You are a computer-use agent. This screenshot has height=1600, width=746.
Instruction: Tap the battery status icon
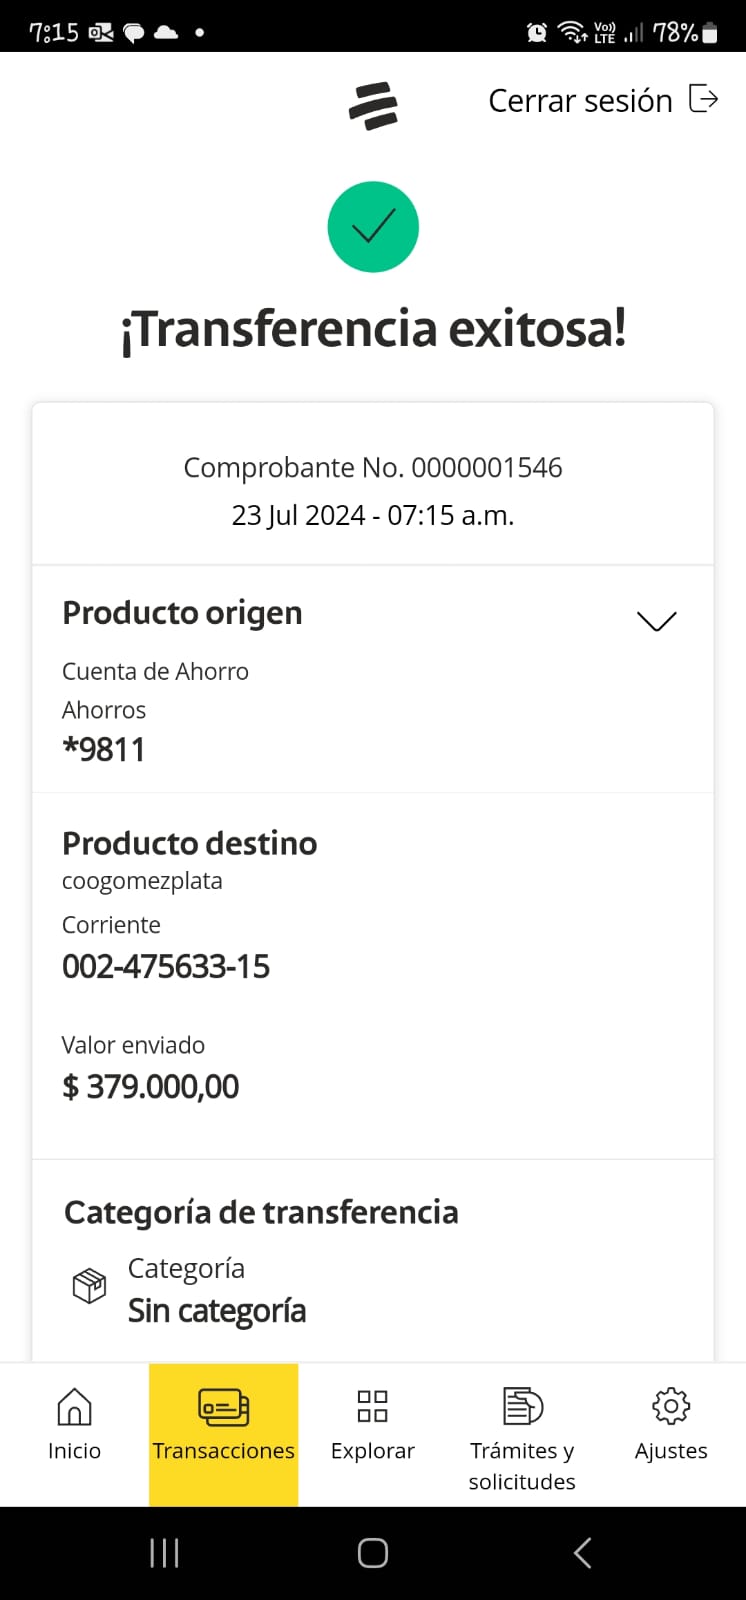click(710, 33)
